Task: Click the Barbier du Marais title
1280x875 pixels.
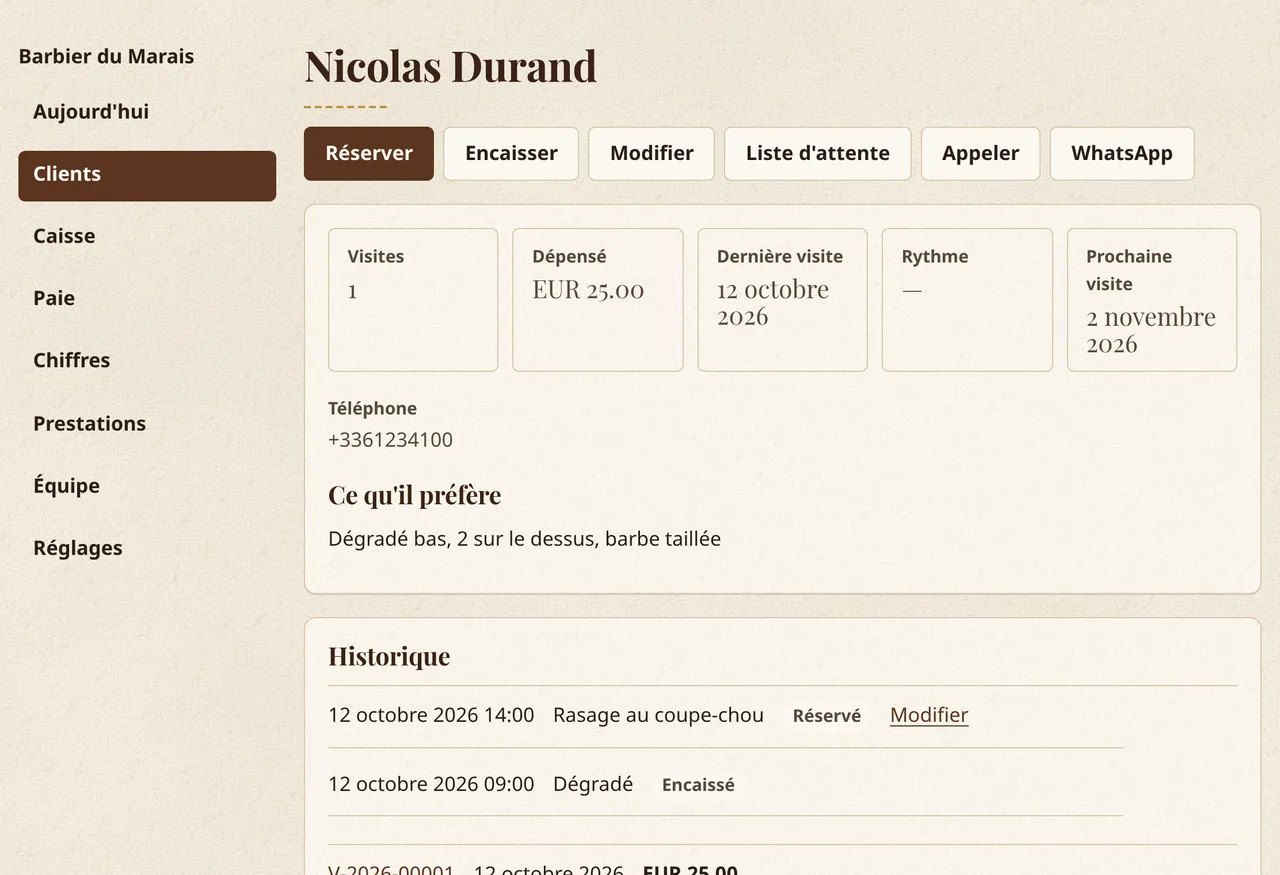Action: (106, 56)
